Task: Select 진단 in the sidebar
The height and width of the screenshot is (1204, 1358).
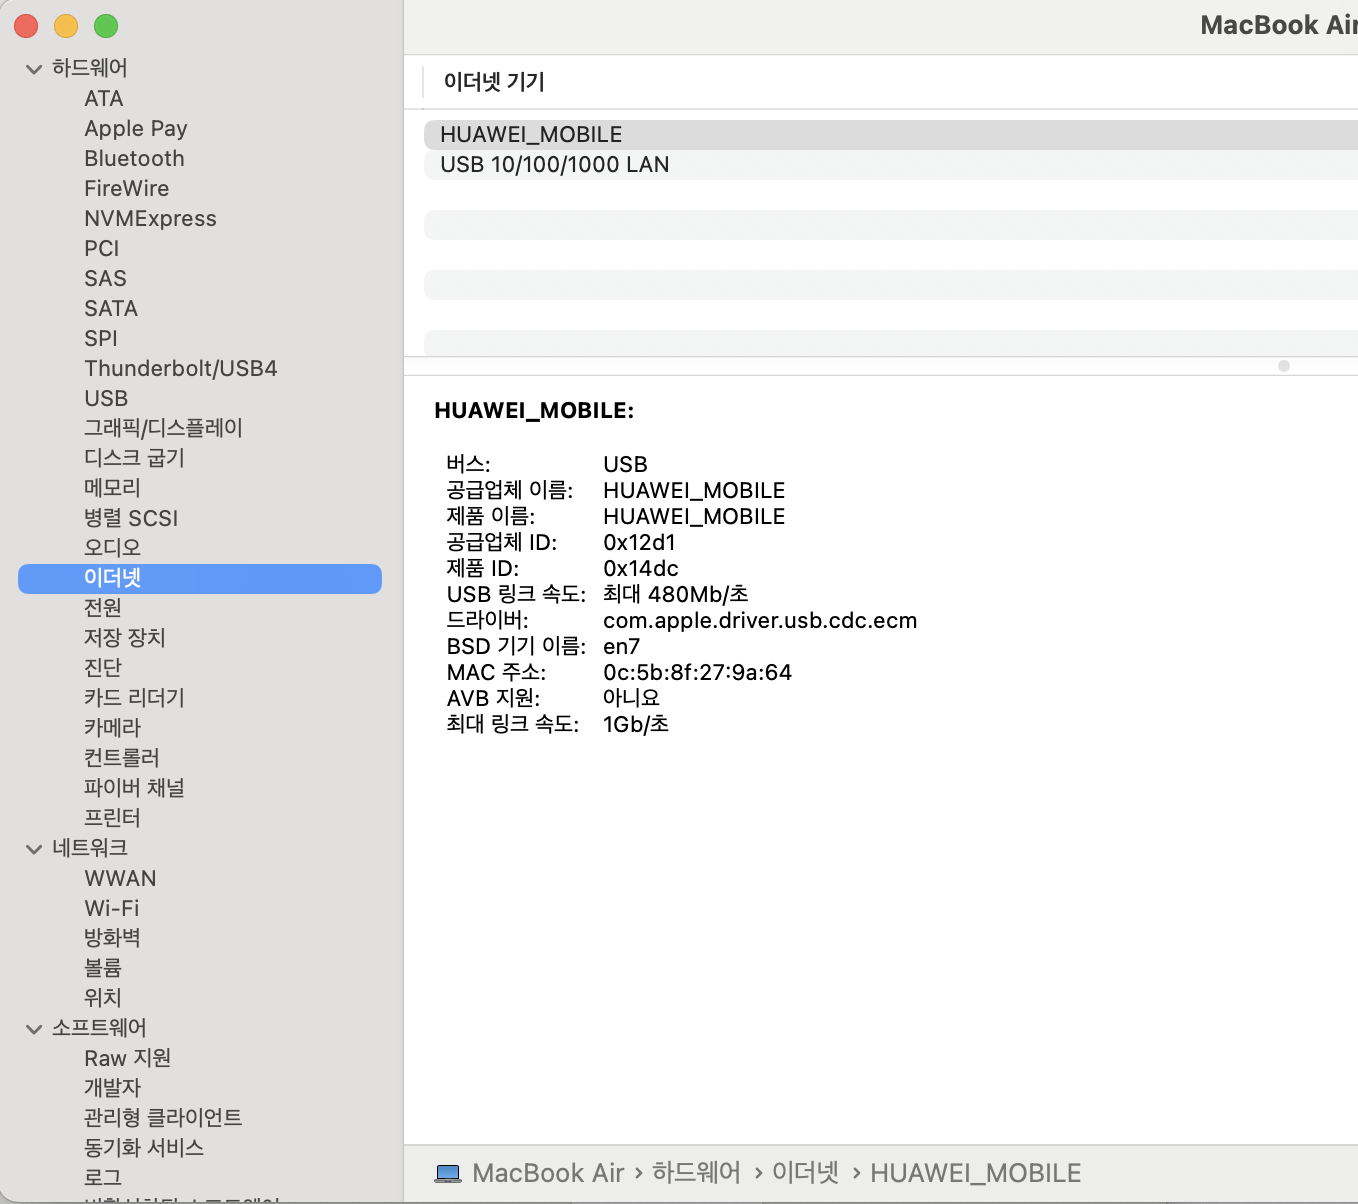Action: [x=103, y=668]
